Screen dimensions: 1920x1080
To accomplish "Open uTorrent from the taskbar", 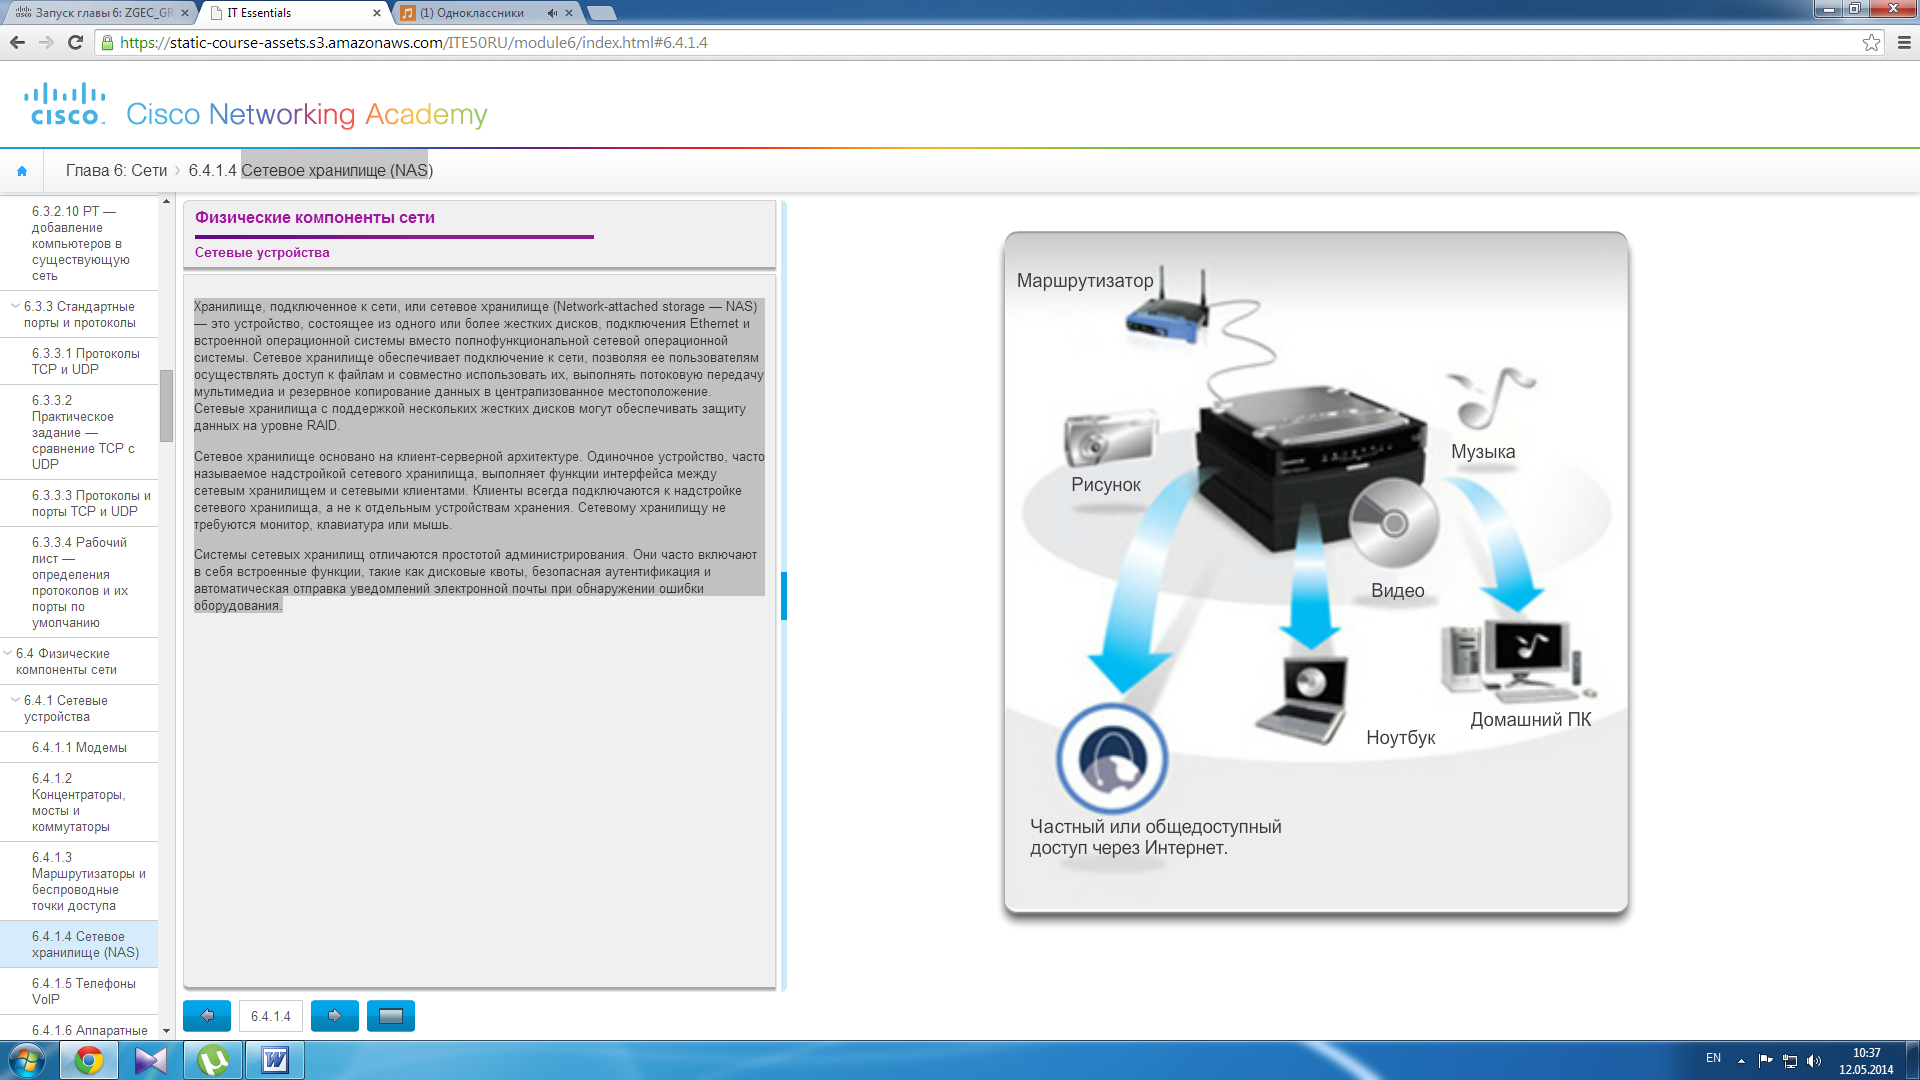I will tap(213, 1060).
